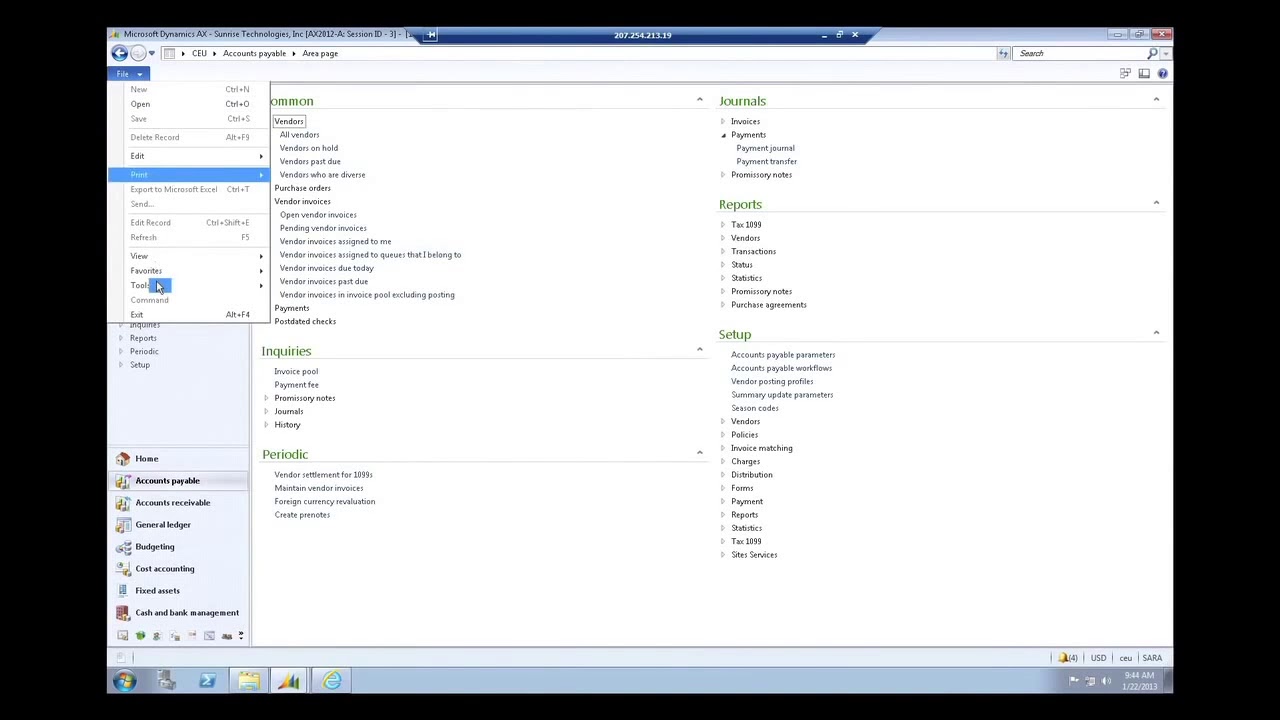Collapse the Inquiries section
This screenshot has width=1280, height=720.
699,350
